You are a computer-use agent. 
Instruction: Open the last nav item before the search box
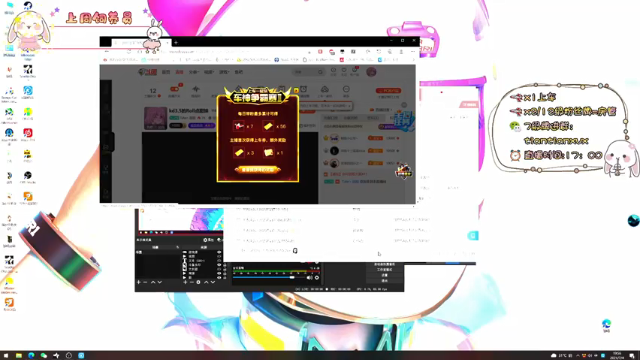coord(239,72)
